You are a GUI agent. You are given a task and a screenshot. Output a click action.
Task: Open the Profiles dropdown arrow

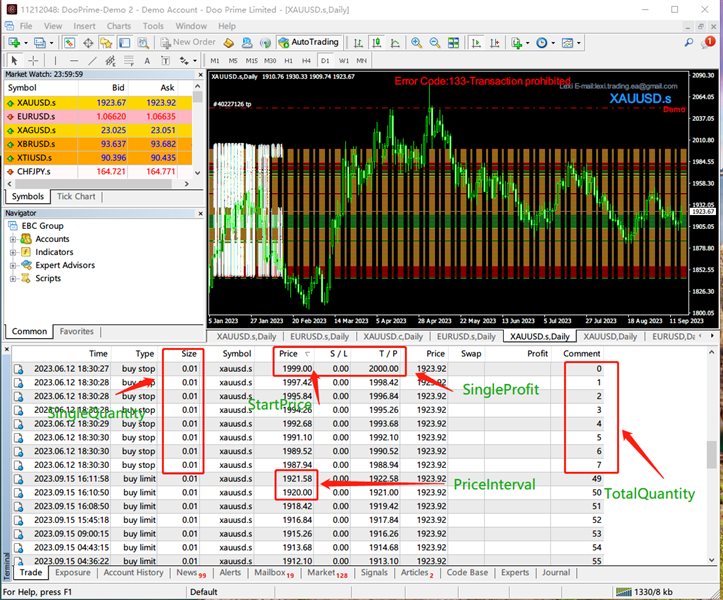pos(51,43)
